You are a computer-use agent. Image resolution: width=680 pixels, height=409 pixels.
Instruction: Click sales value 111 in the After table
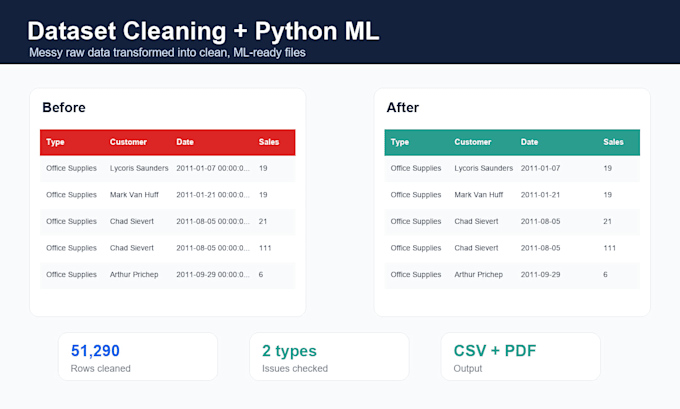point(609,248)
